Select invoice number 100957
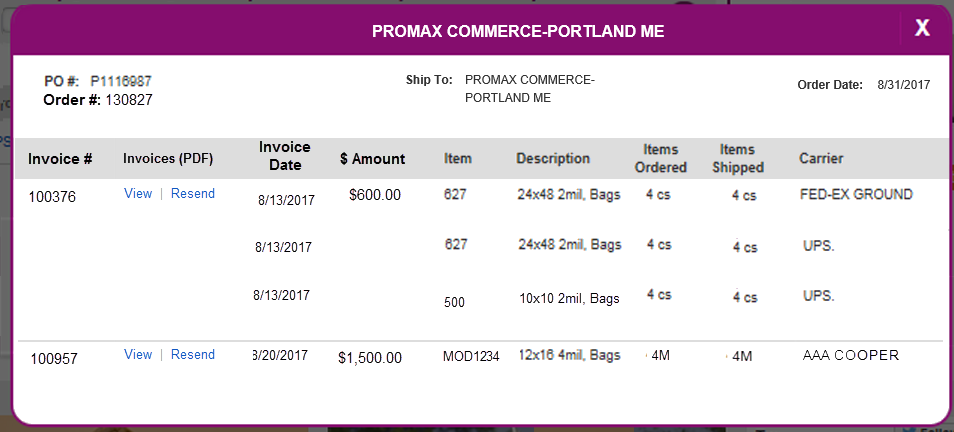The image size is (954, 432). (54, 359)
